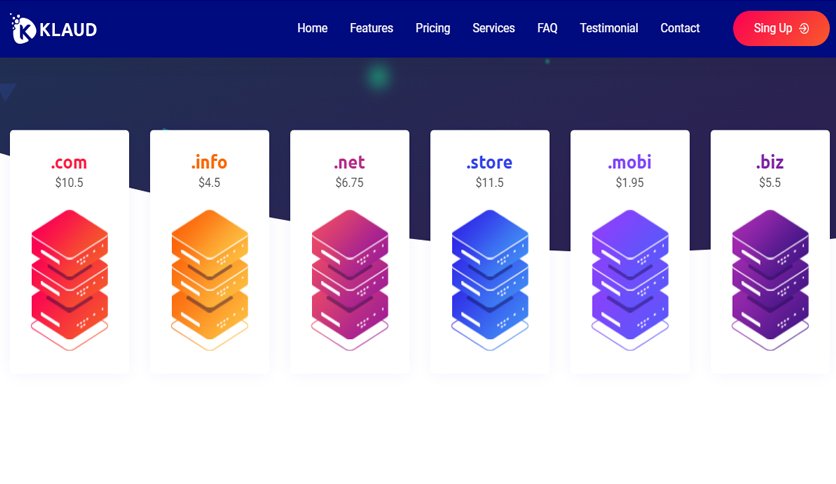The width and height of the screenshot is (836, 484).
Task: Click the .info domain title
Action: tap(209, 162)
